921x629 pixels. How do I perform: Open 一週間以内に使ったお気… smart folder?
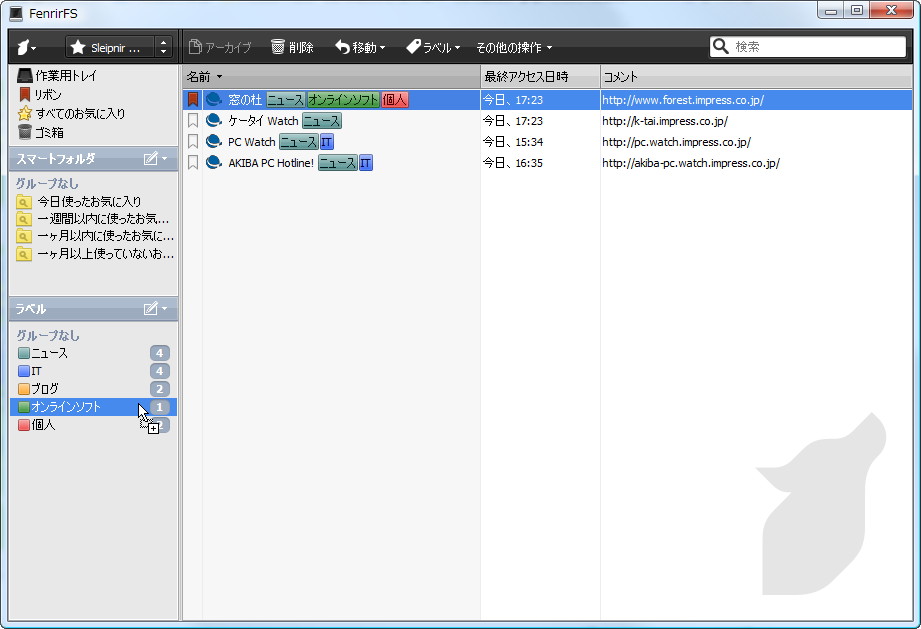click(93, 219)
